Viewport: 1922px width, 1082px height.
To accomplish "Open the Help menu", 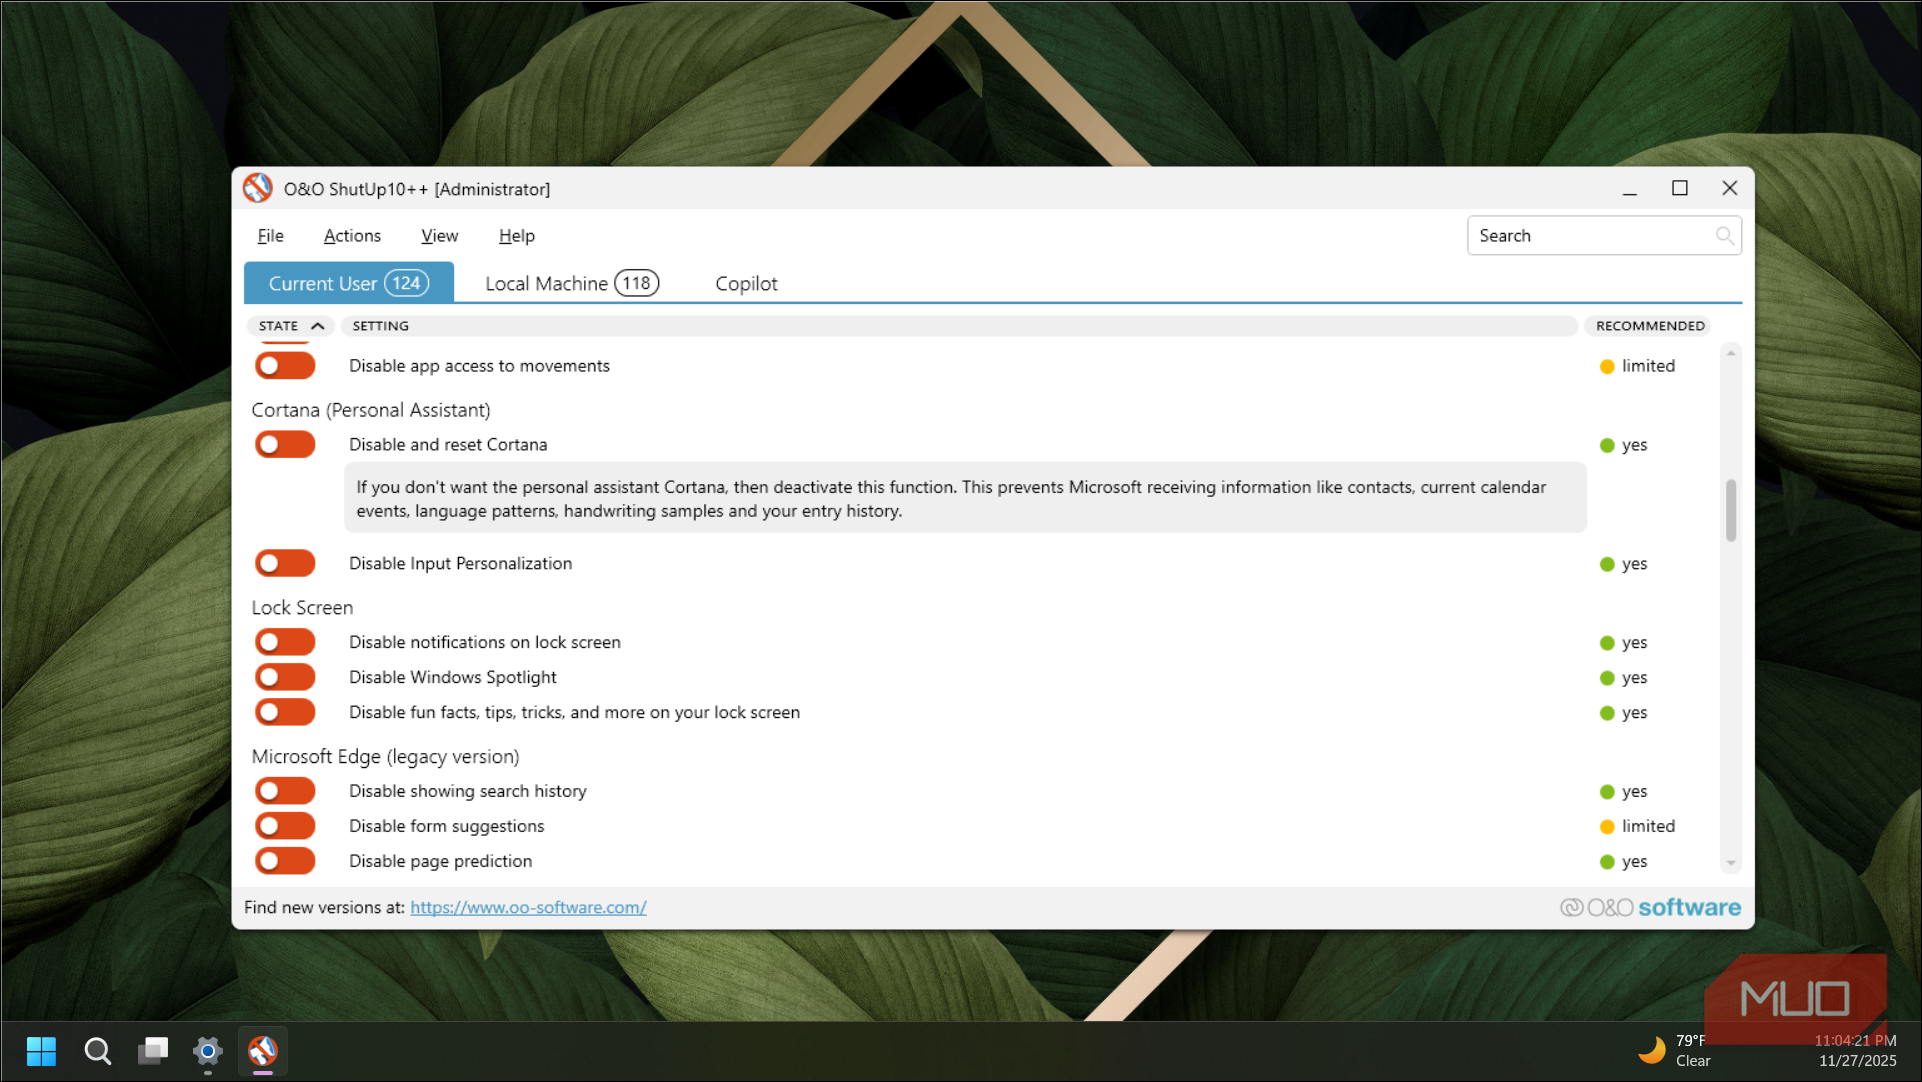I will coord(516,236).
